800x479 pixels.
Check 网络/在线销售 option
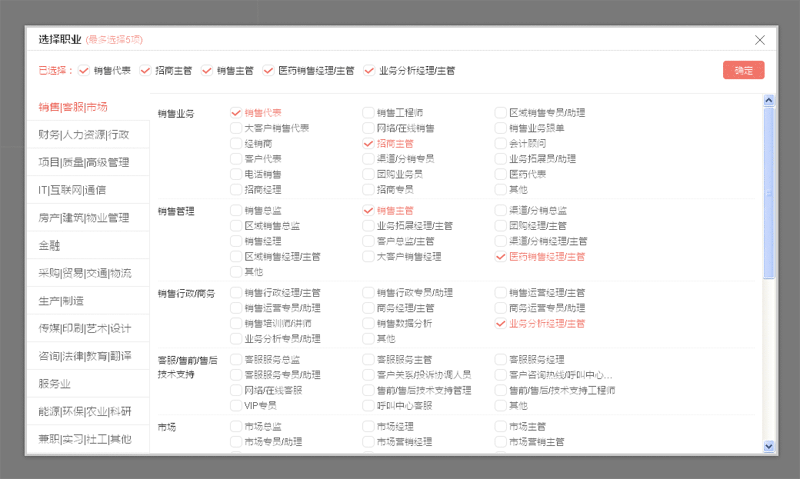(x=368, y=128)
